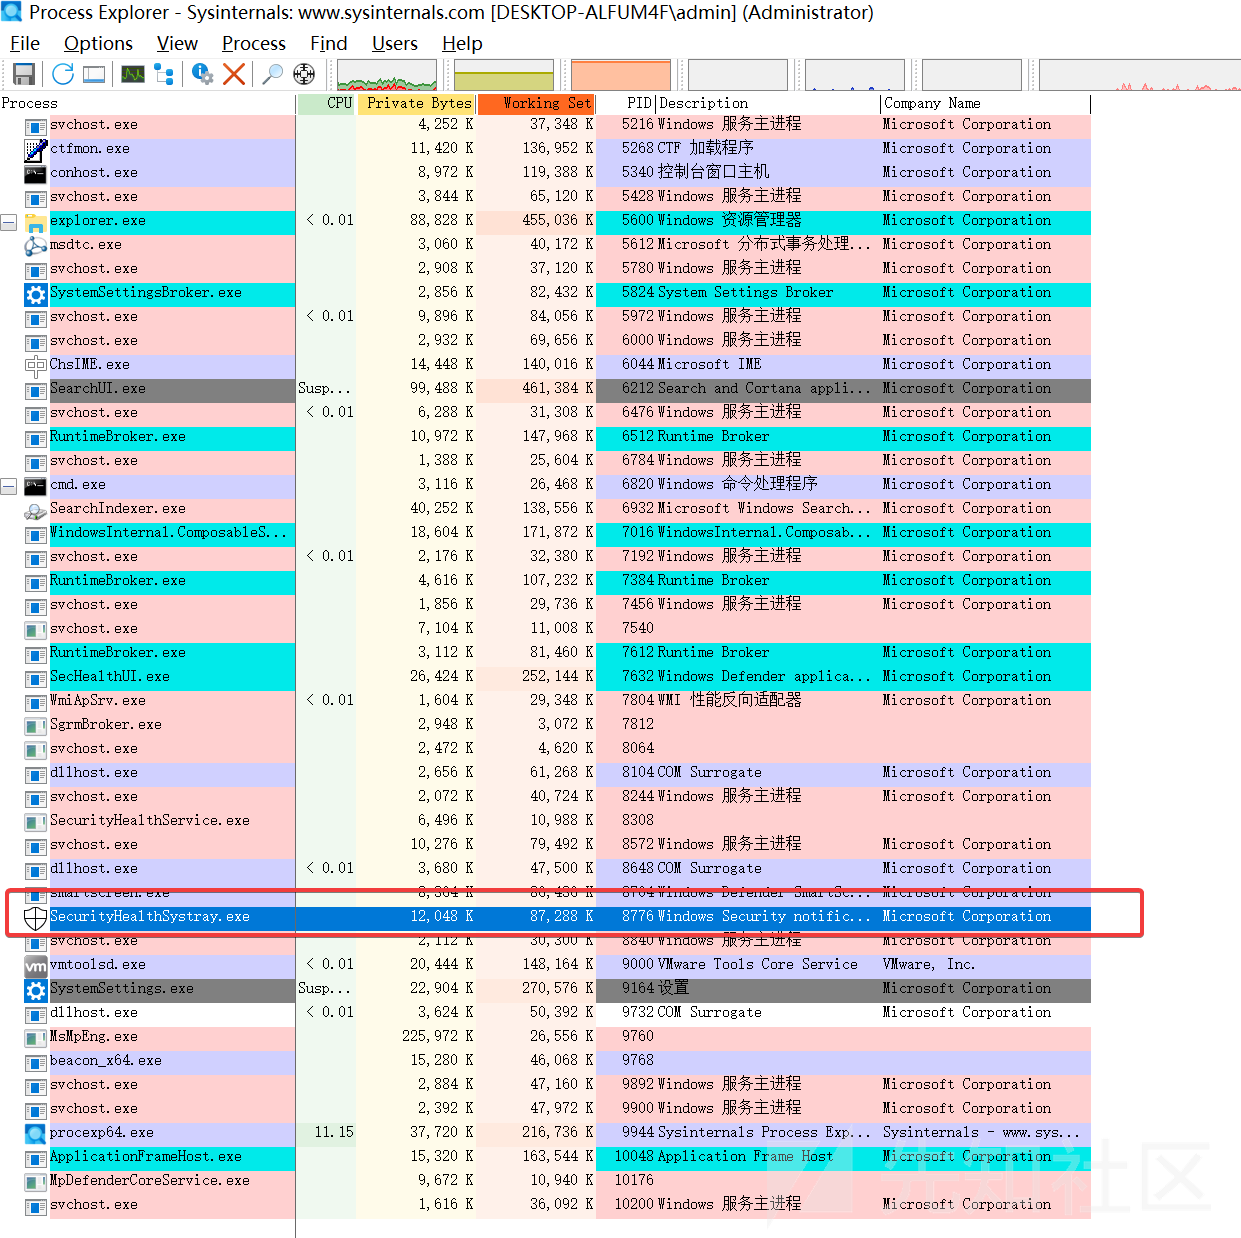Viewport: 1241px width, 1238px height.
Task: Click the Find Window's Process crosshair icon
Action: (304, 74)
